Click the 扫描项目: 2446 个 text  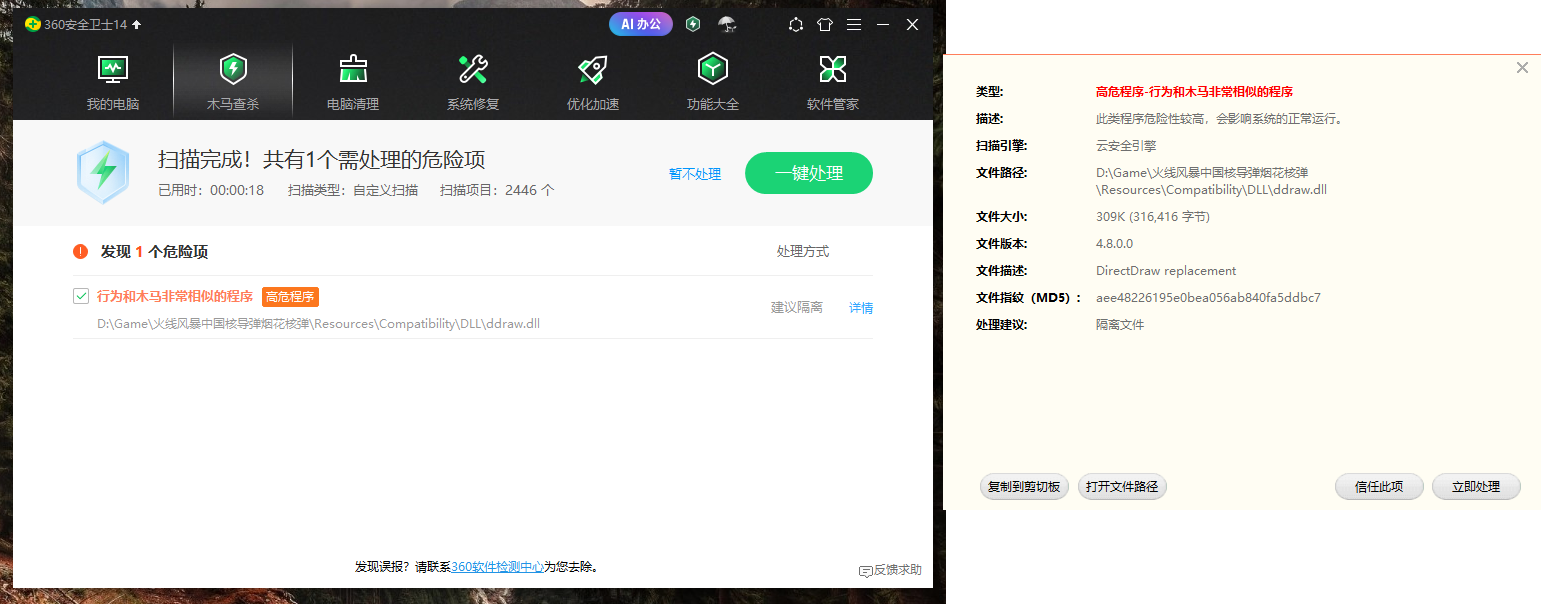[497, 190]
